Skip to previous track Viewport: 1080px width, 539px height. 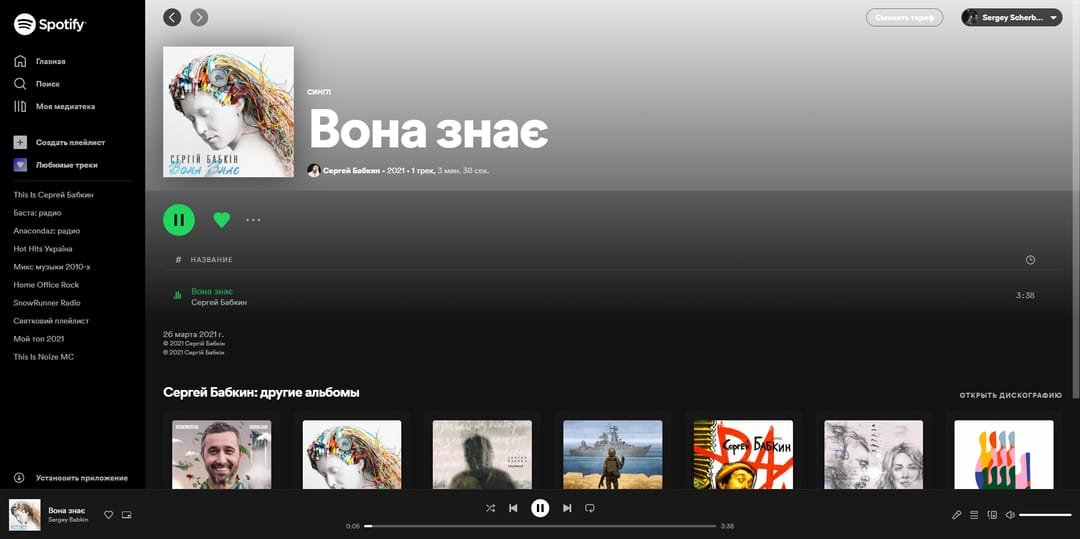click(x=513, y=508)
